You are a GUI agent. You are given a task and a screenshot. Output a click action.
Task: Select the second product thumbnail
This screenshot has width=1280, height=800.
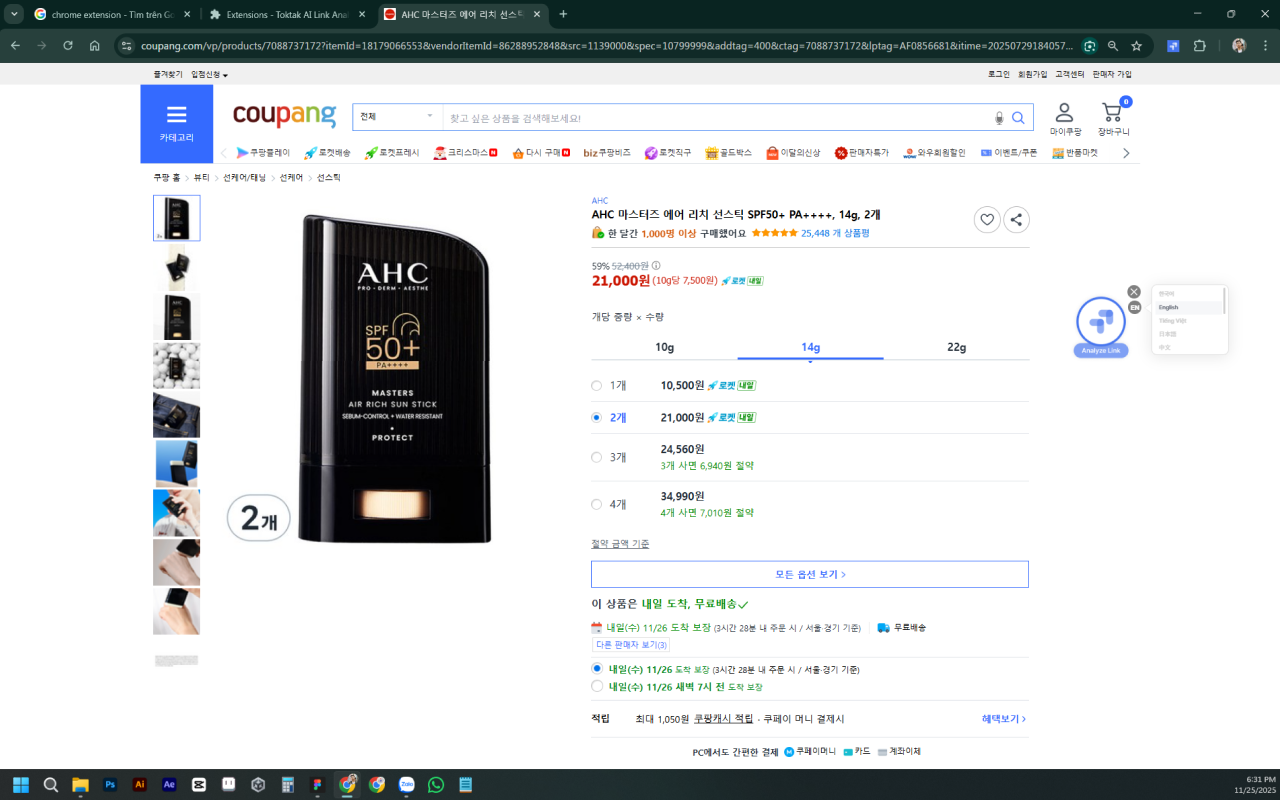pyautogui.click(x=176, y=267)
